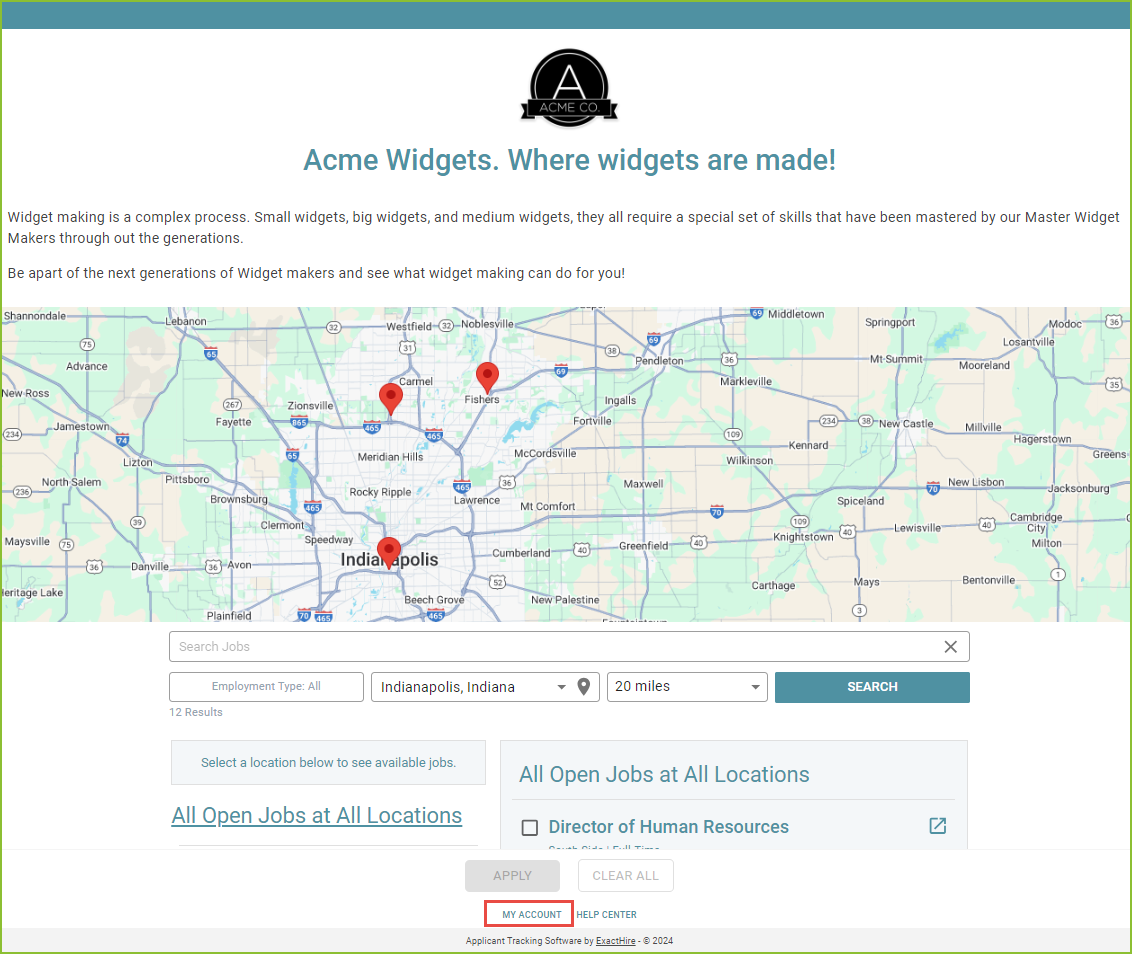Check the Director of Human Resources checkbox
This screenshot has height=954, width=1132.
[530, 828]
